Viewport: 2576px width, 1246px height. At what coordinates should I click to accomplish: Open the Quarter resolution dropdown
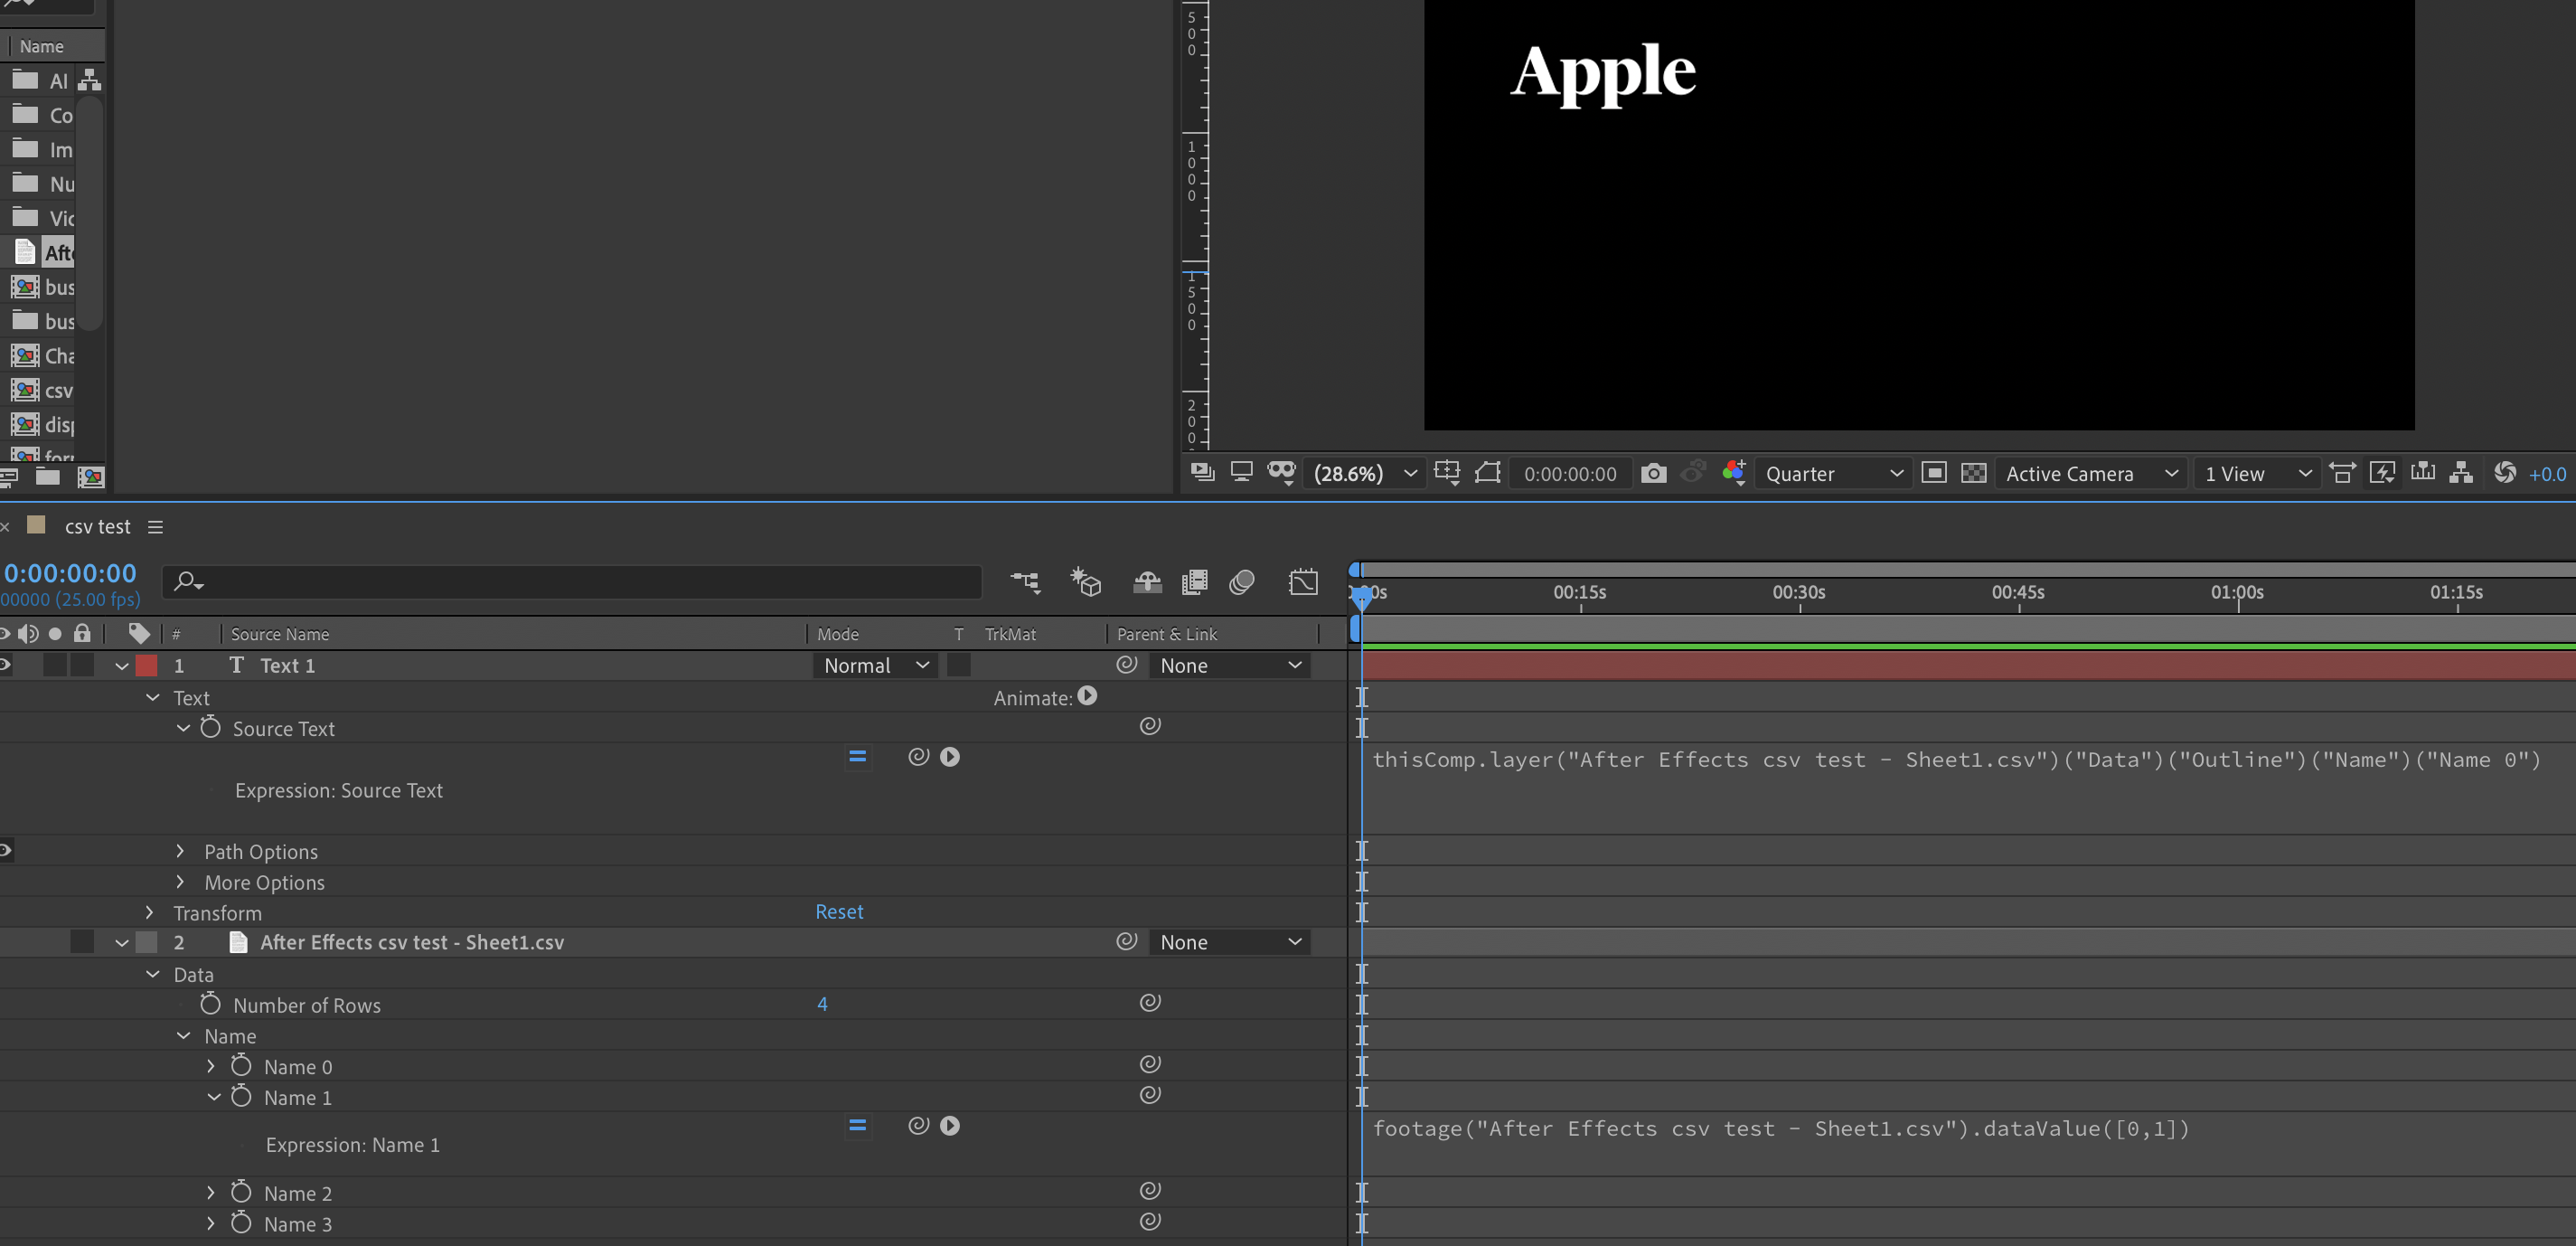pos(1833,473)
